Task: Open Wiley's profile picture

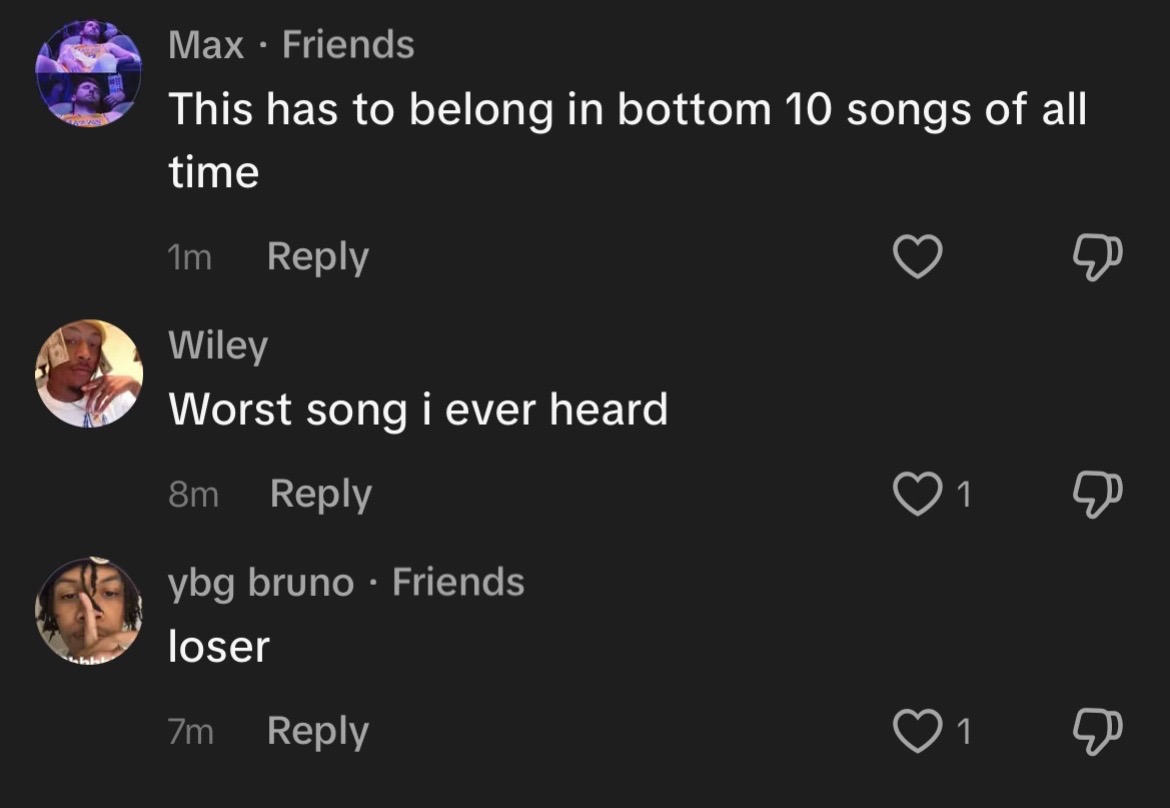Action: pos(88,373)
